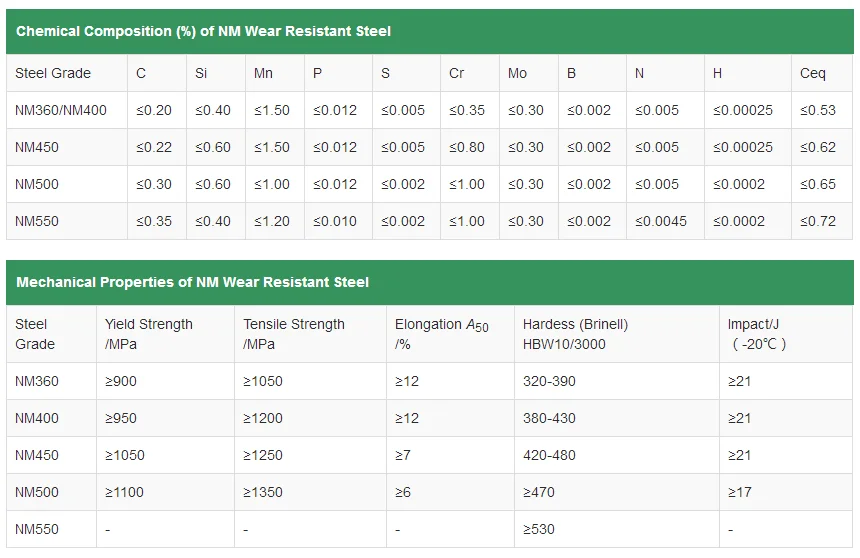This screenshot has width=860, height=558.
Task: Click the ≥1350 tensile strength value
Action: [x=263, y=492]
